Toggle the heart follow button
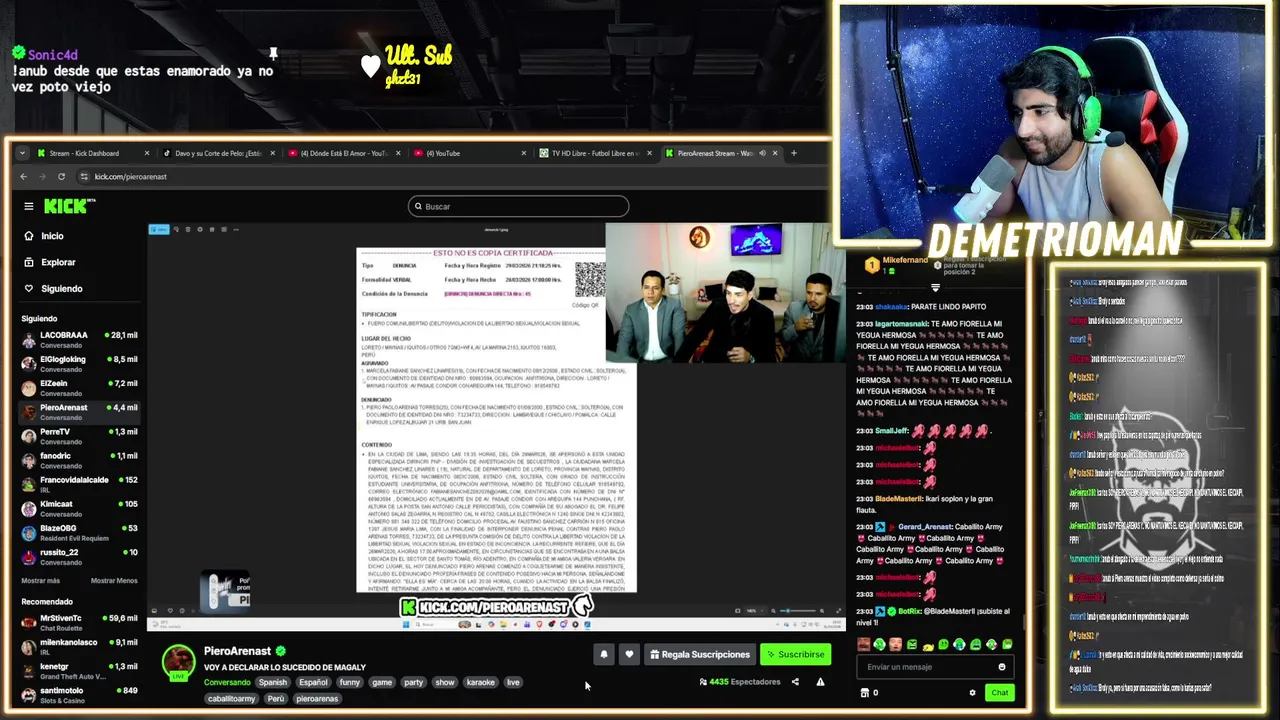This screenshot has height=720, width=1280. tap(629, 654)
